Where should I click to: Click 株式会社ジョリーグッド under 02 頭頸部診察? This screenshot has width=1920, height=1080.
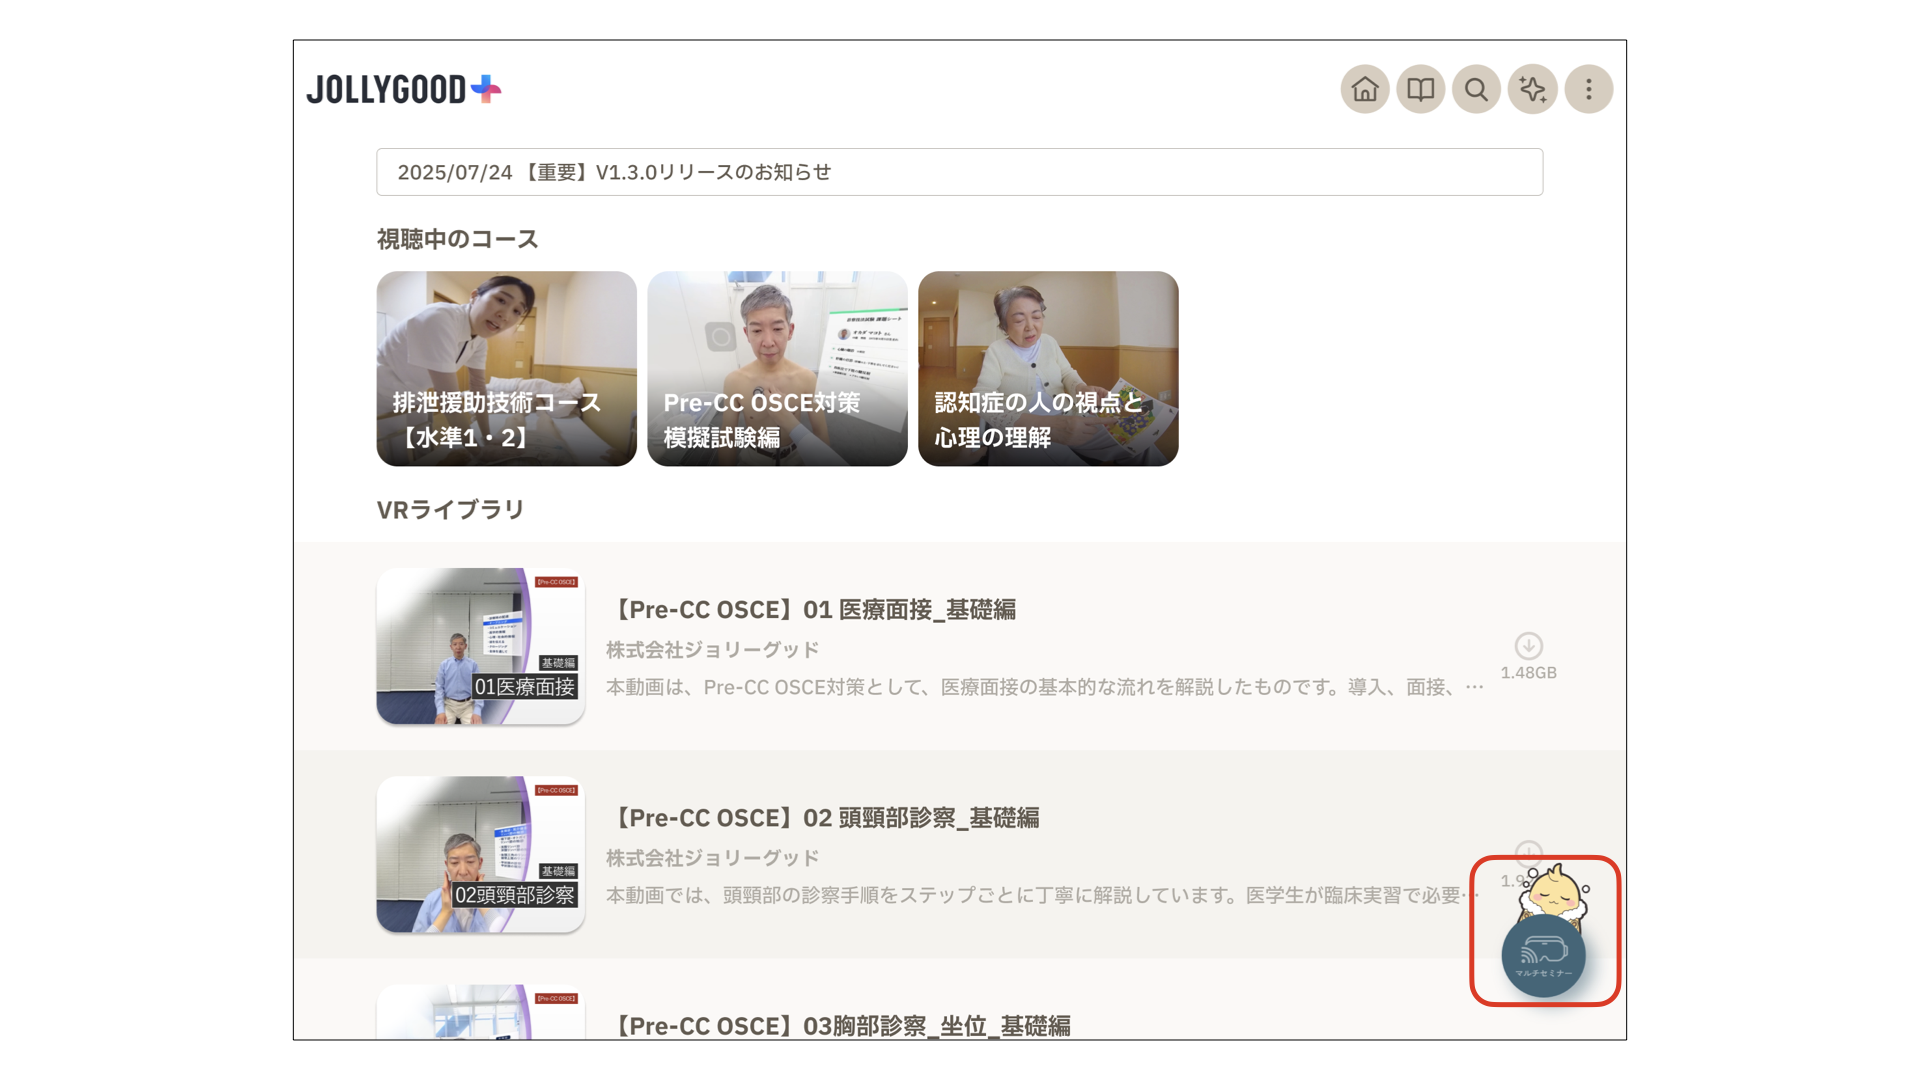tap(712, 858)
